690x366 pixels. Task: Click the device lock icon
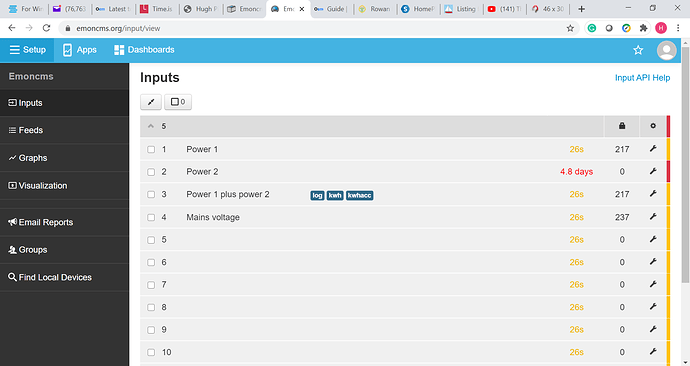[x=622, y=126]
